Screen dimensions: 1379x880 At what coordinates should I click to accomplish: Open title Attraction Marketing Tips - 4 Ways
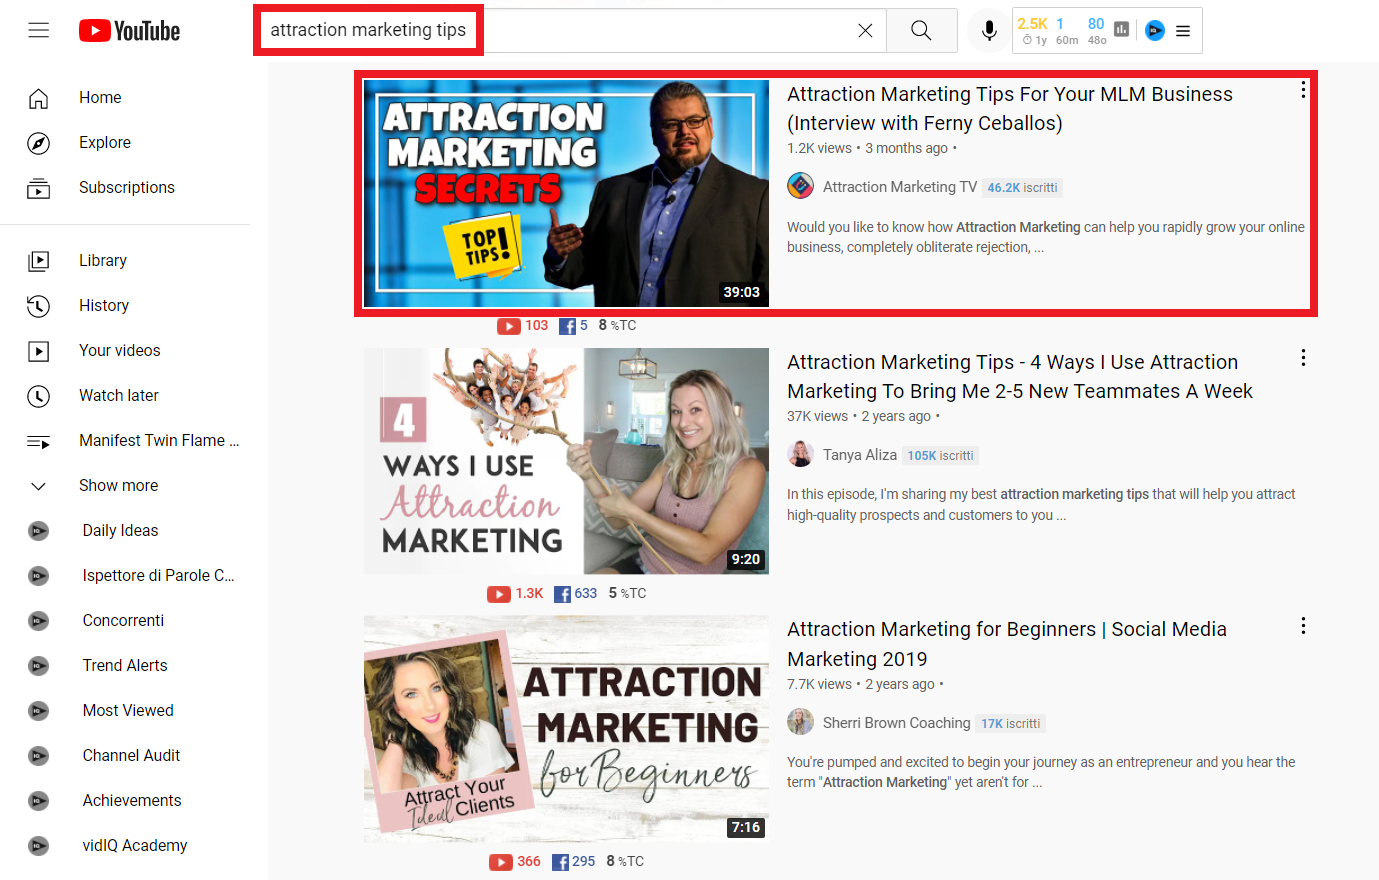[x=1020, y=376]
